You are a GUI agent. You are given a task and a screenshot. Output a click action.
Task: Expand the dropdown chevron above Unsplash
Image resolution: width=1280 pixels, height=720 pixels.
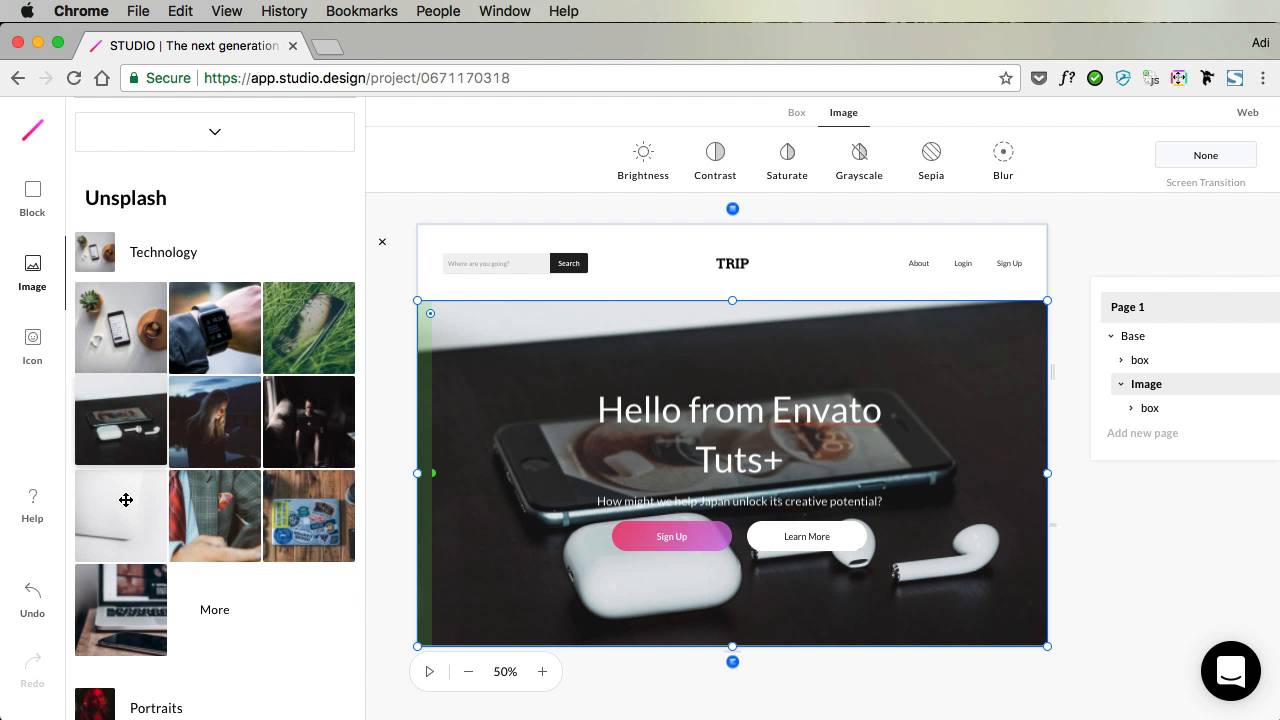(x=215, y=132)
